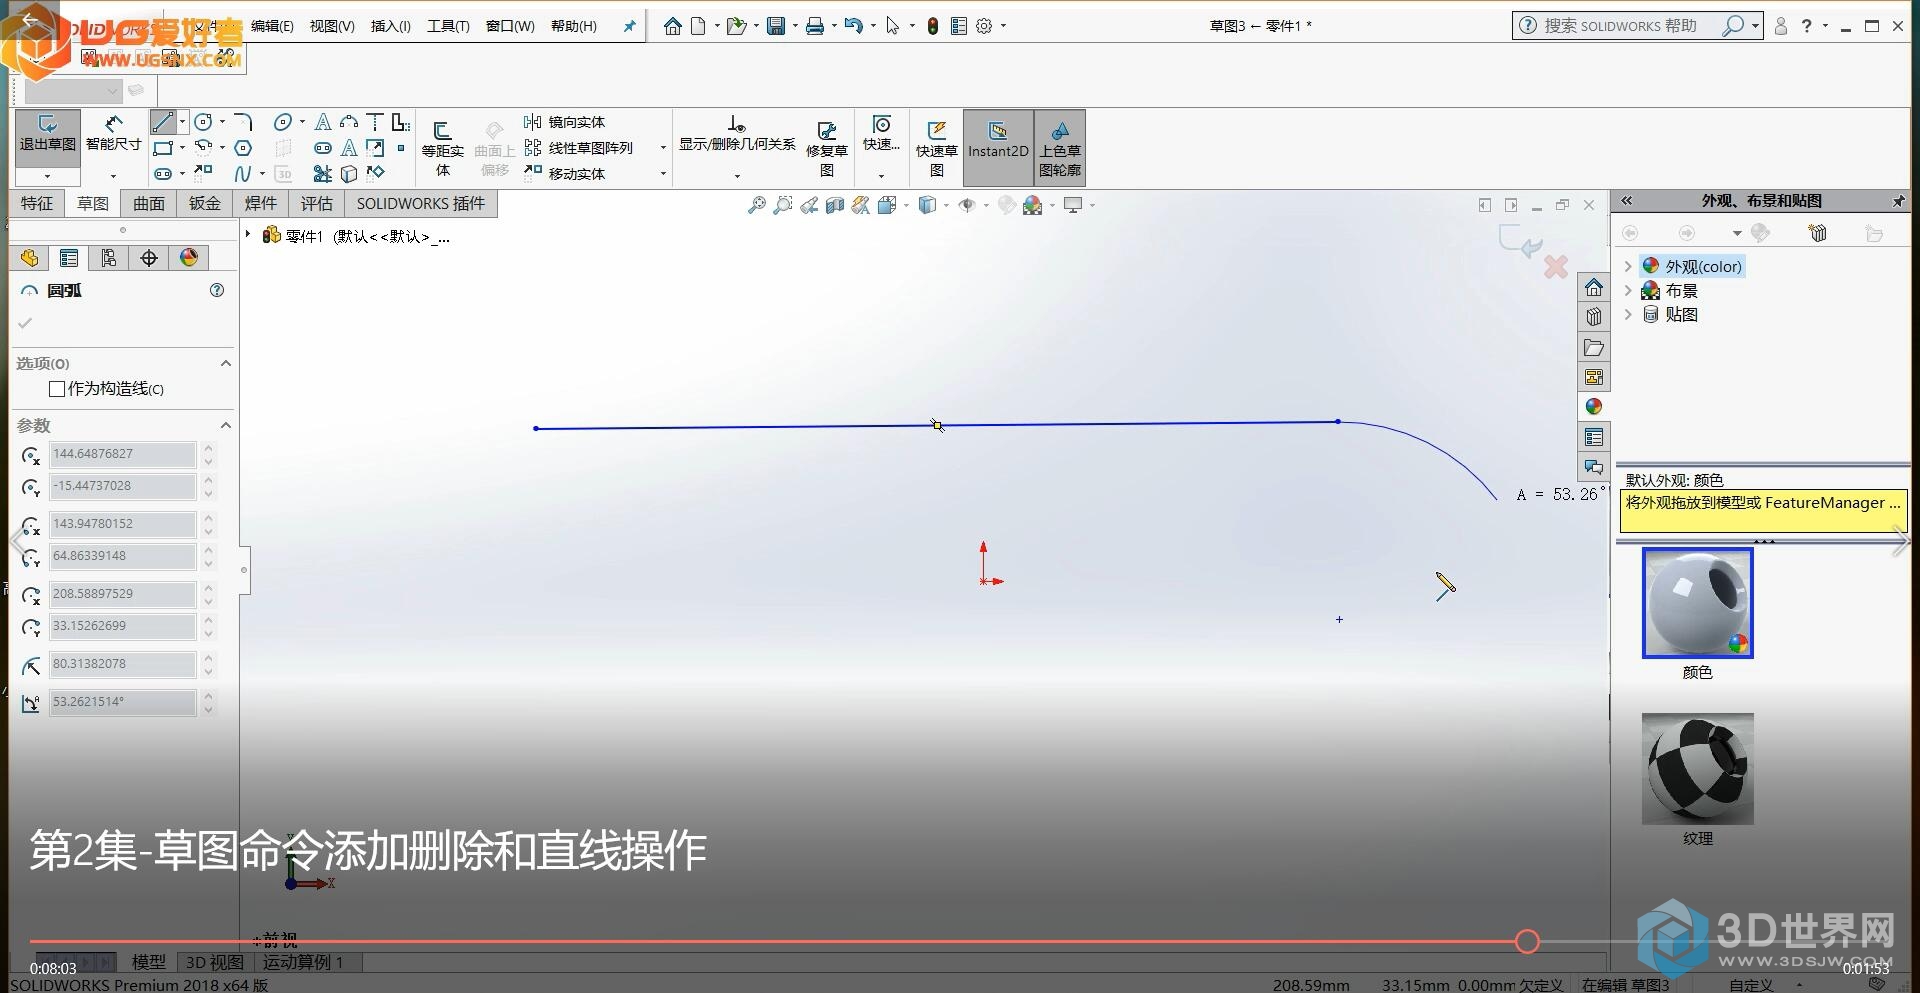
Task: Switch to the PropertyManager tab icon
Action: pyautogui.click(x=69, y=258)
